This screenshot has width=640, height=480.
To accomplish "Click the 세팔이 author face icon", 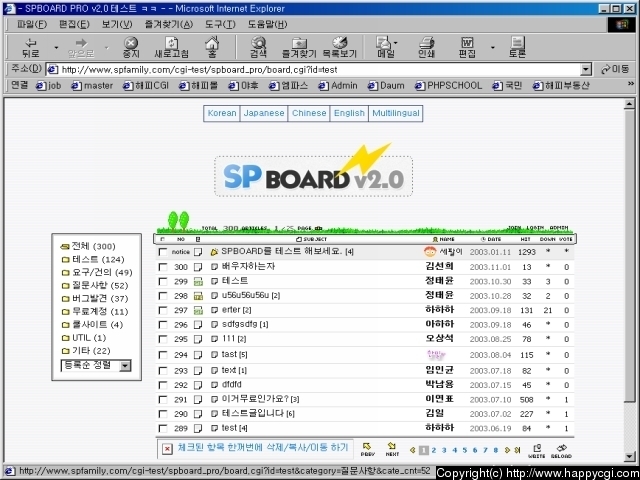I will point(430,251).
